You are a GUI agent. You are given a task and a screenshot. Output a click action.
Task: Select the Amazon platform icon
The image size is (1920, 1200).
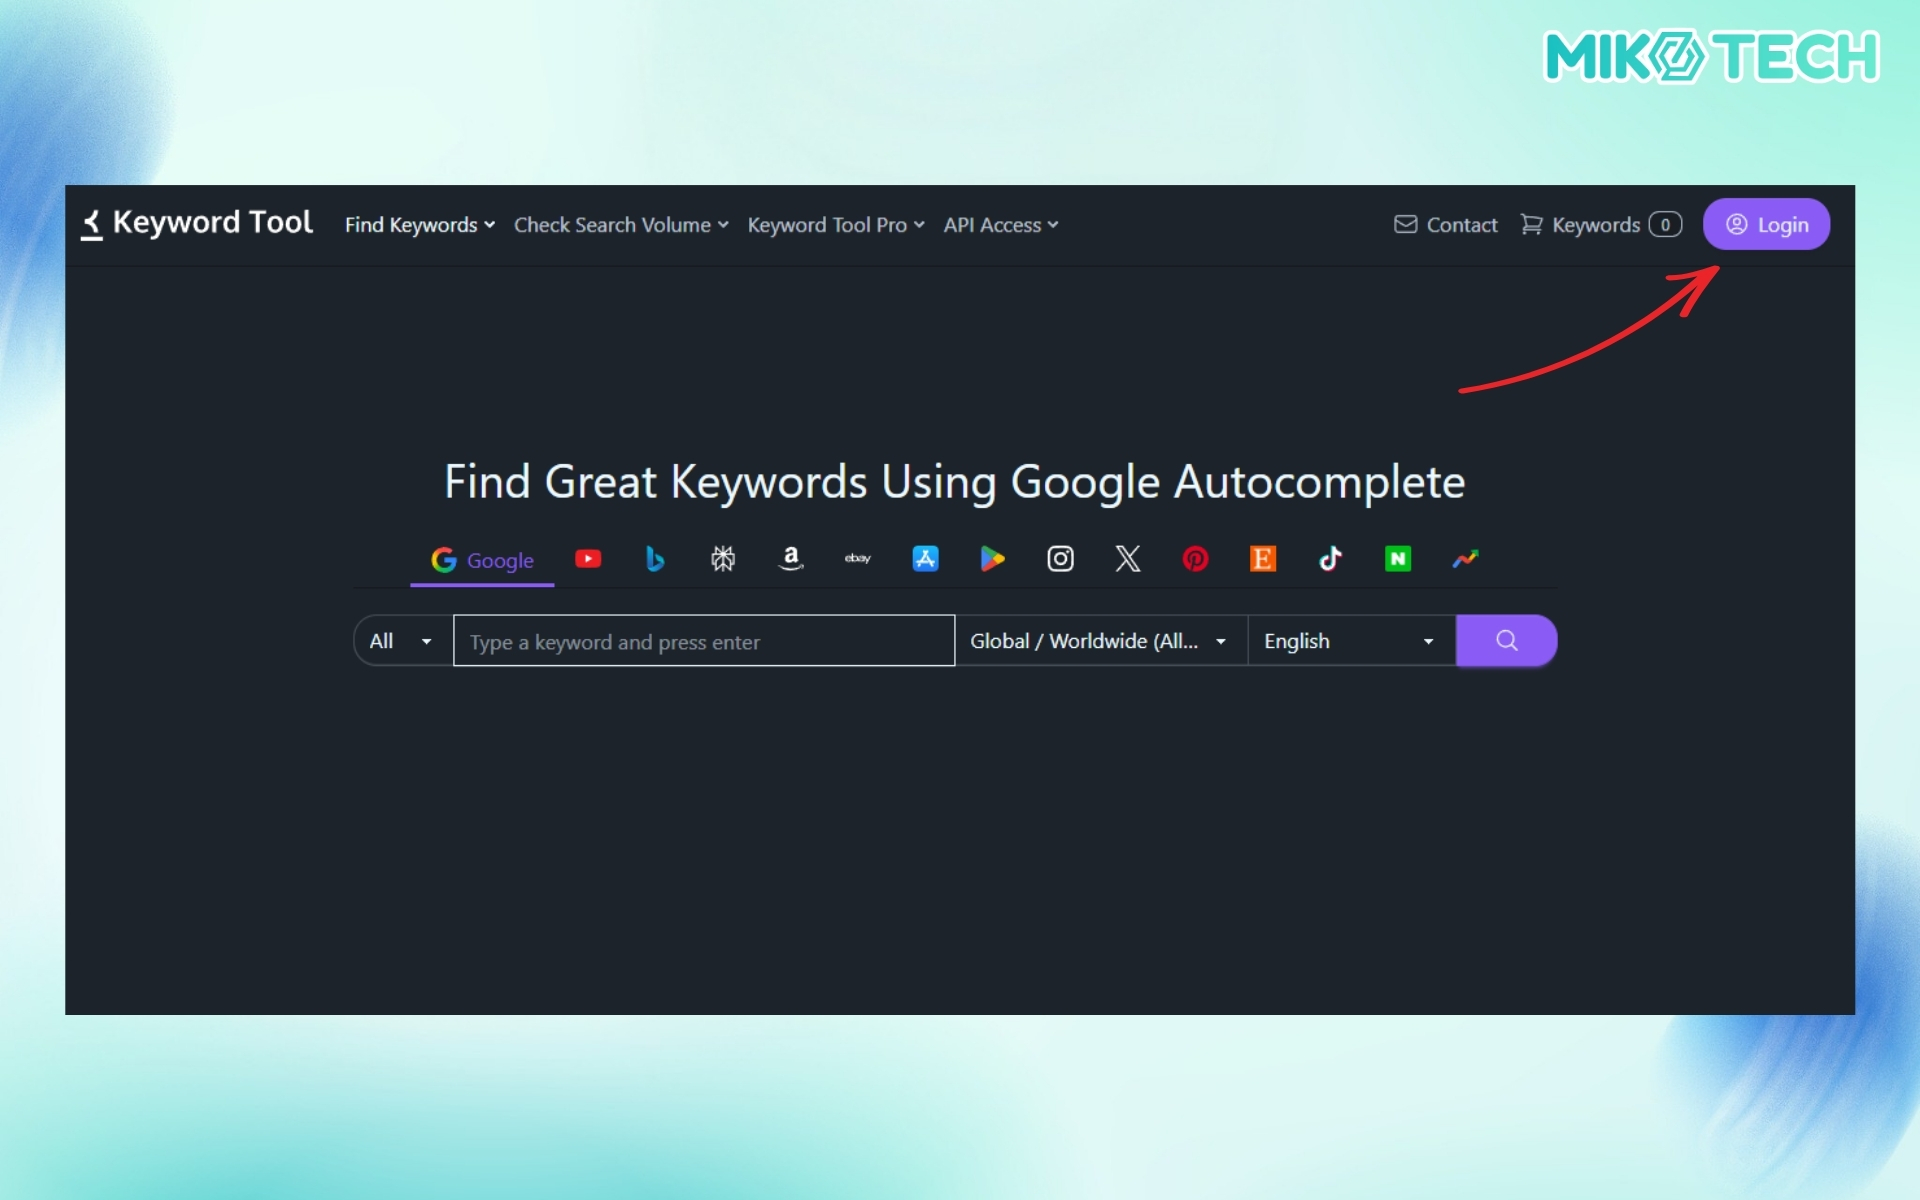[x=791, y=559]
